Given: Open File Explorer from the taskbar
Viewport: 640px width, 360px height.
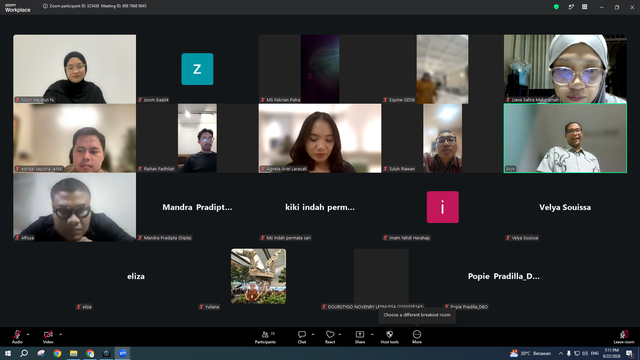Looking at the screenshot, I should coord(73,353).
